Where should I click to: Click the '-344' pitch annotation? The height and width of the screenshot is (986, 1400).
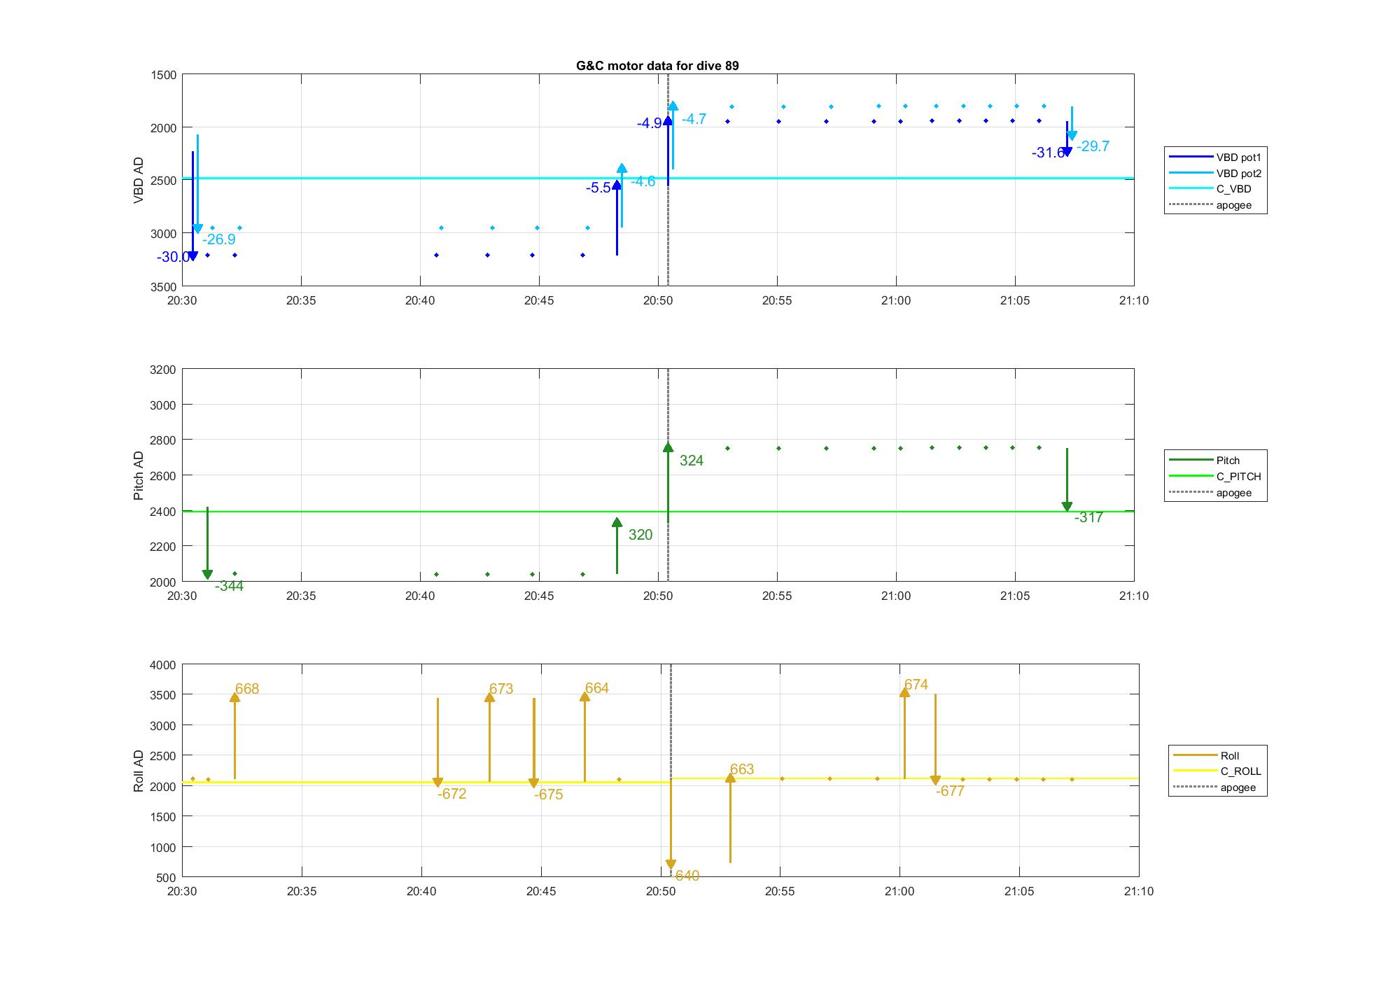click(x=229, y=586)
